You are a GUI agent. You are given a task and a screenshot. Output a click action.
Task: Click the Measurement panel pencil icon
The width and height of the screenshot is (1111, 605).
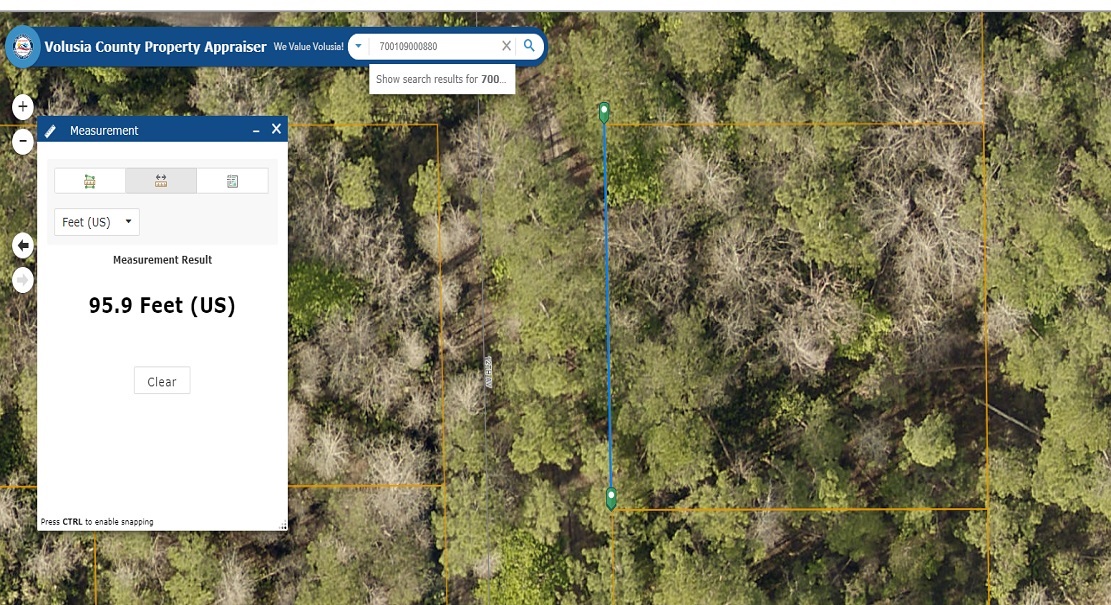(x=50, y=131)
